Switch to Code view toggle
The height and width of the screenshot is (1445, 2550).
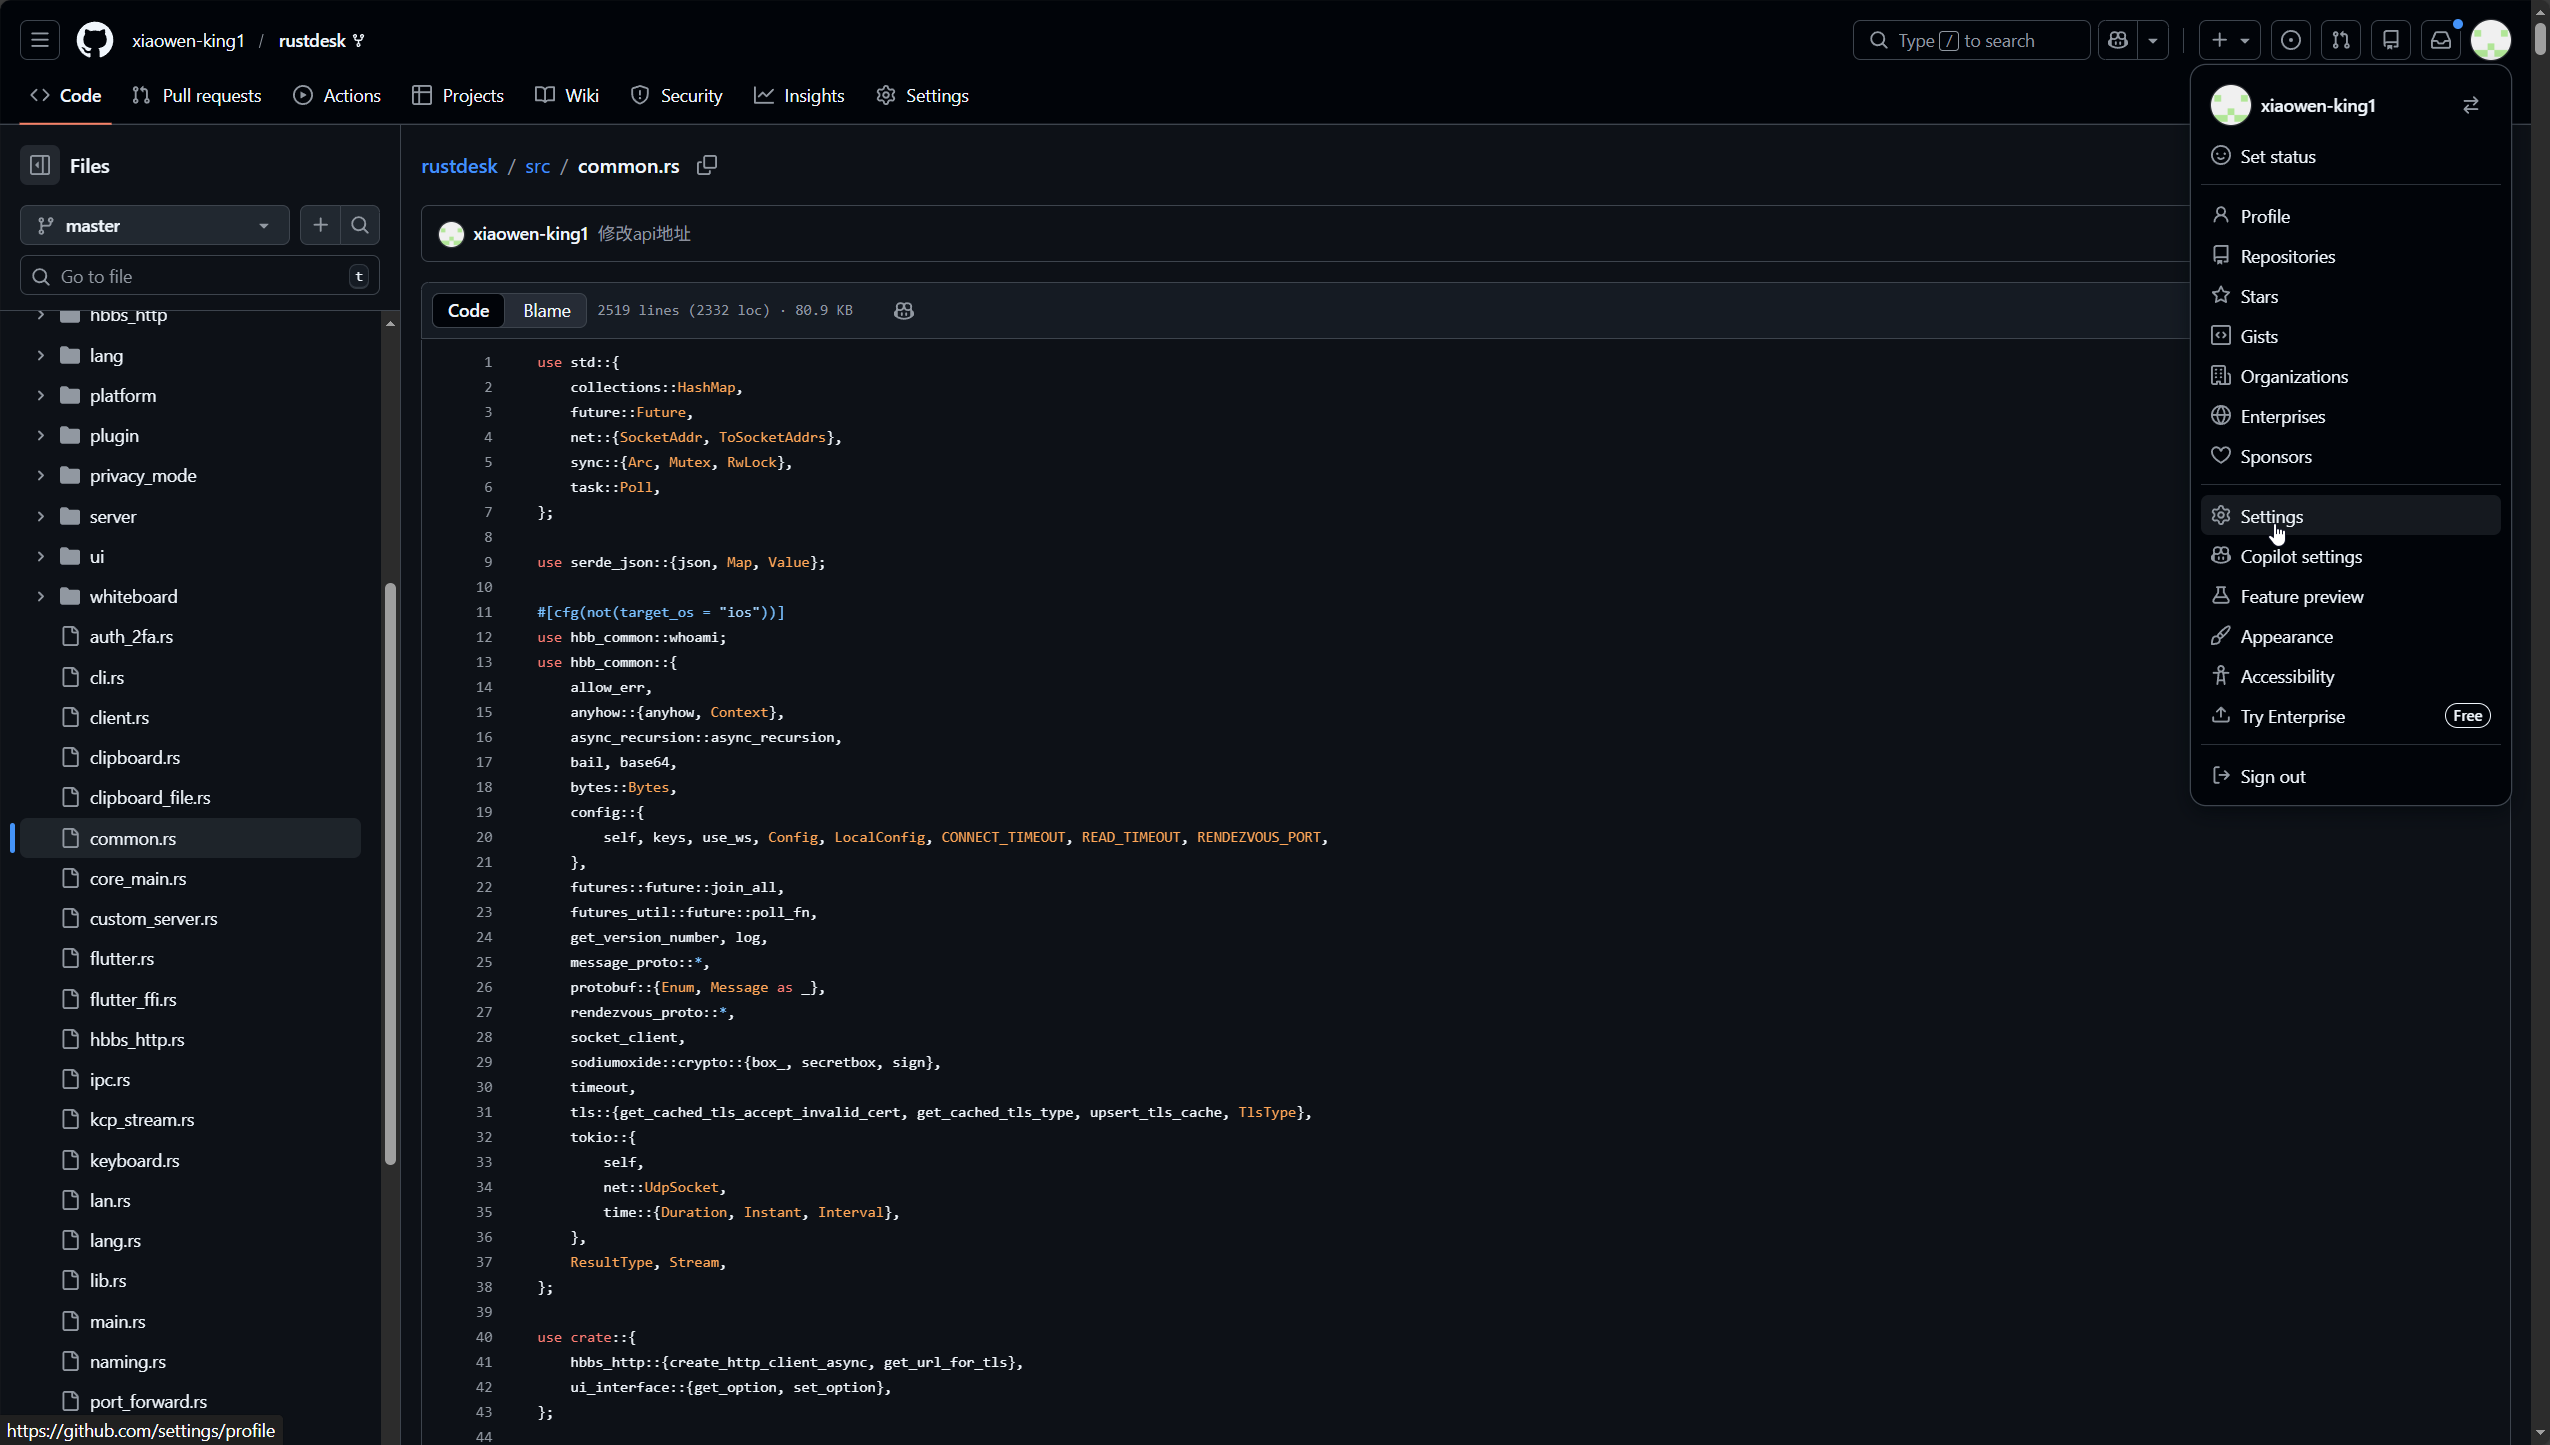tap(468, 311)
